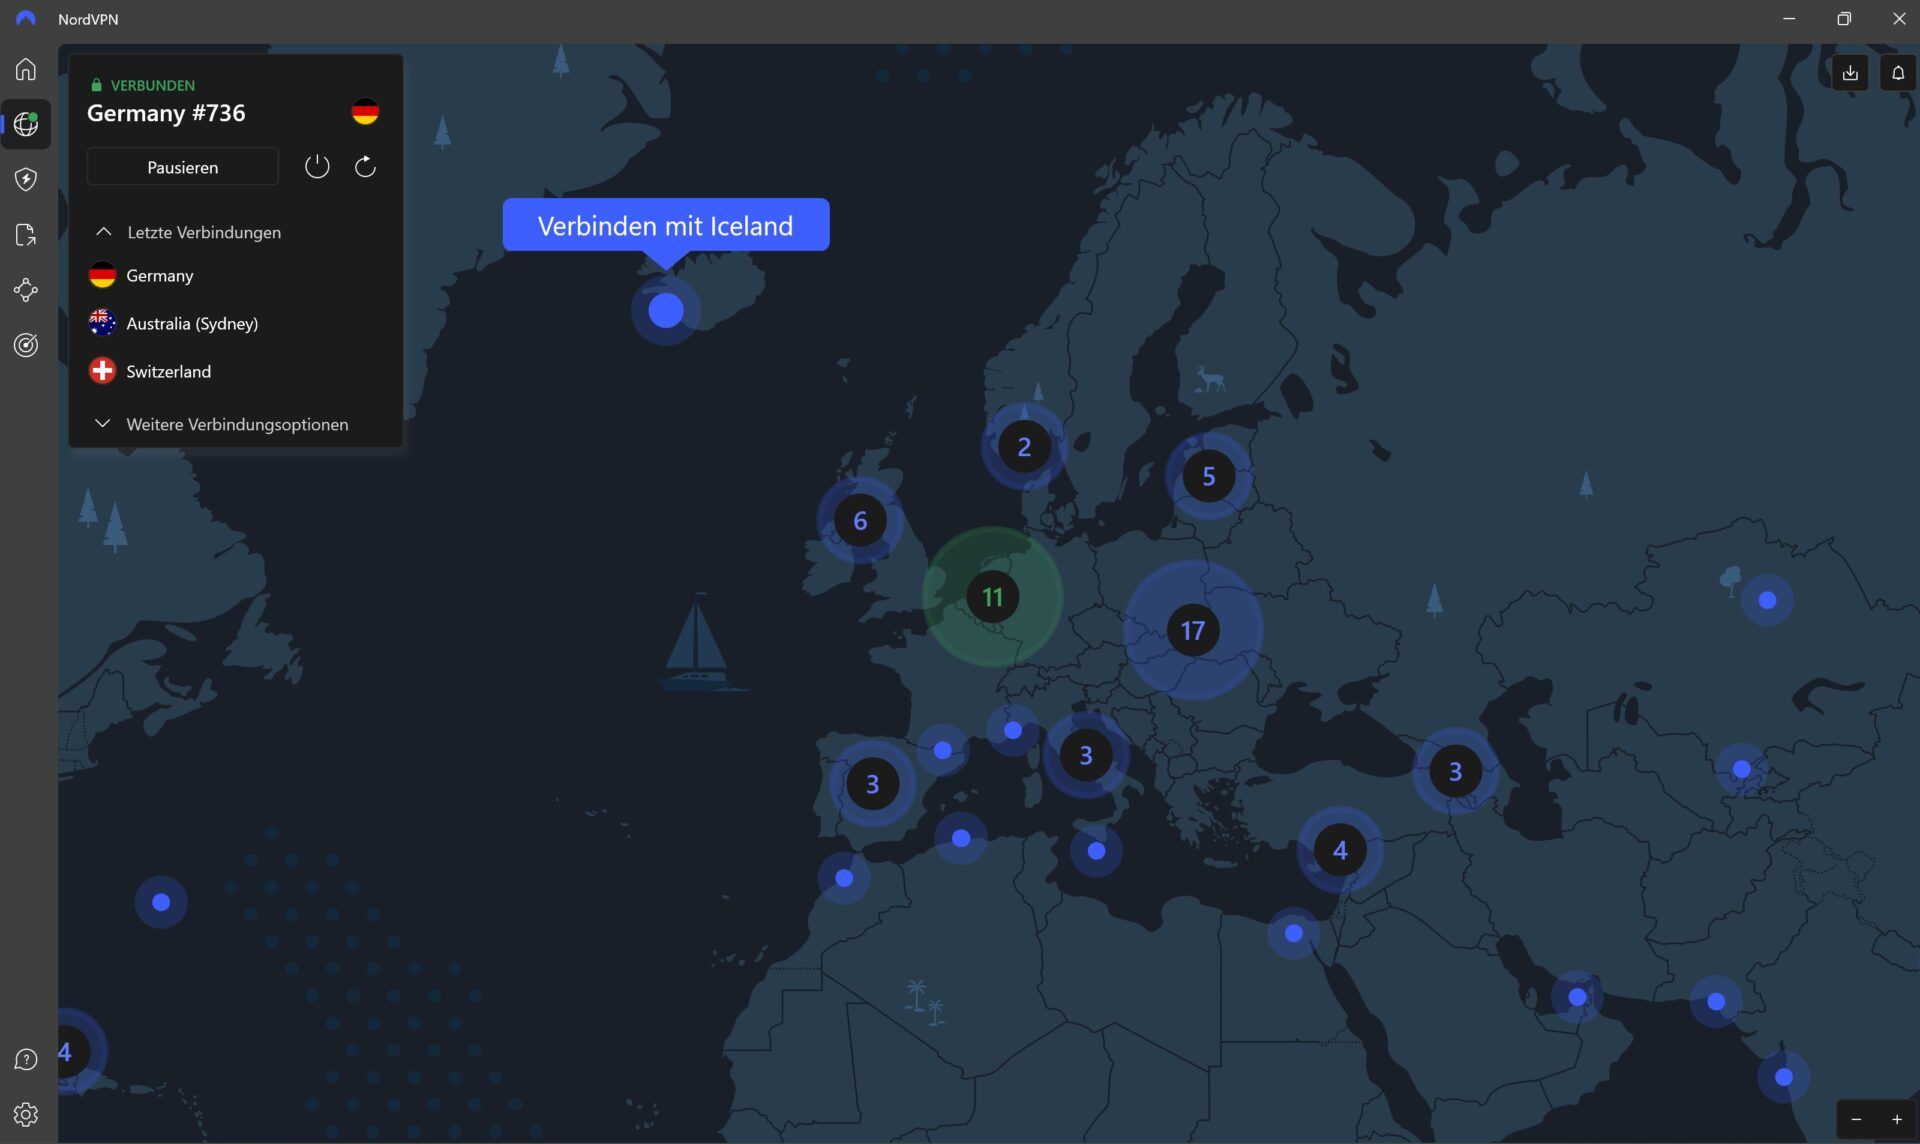Click the Algeria coast server dot

coord(961,838)
